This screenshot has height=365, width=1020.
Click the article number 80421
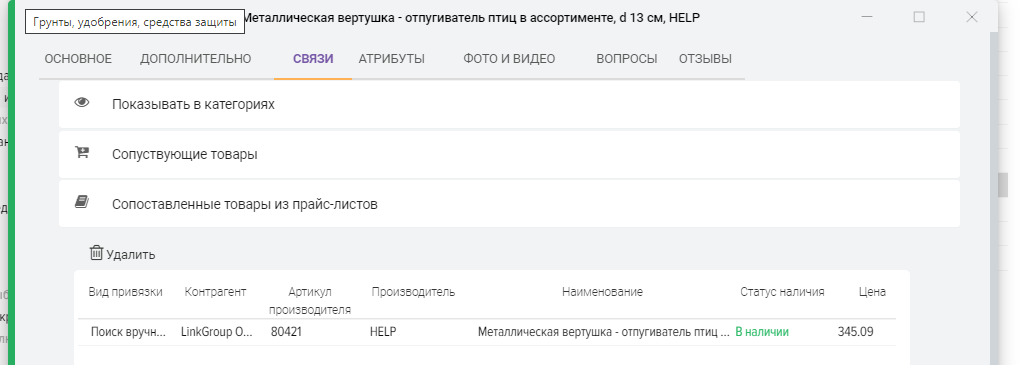coord(286,332)
